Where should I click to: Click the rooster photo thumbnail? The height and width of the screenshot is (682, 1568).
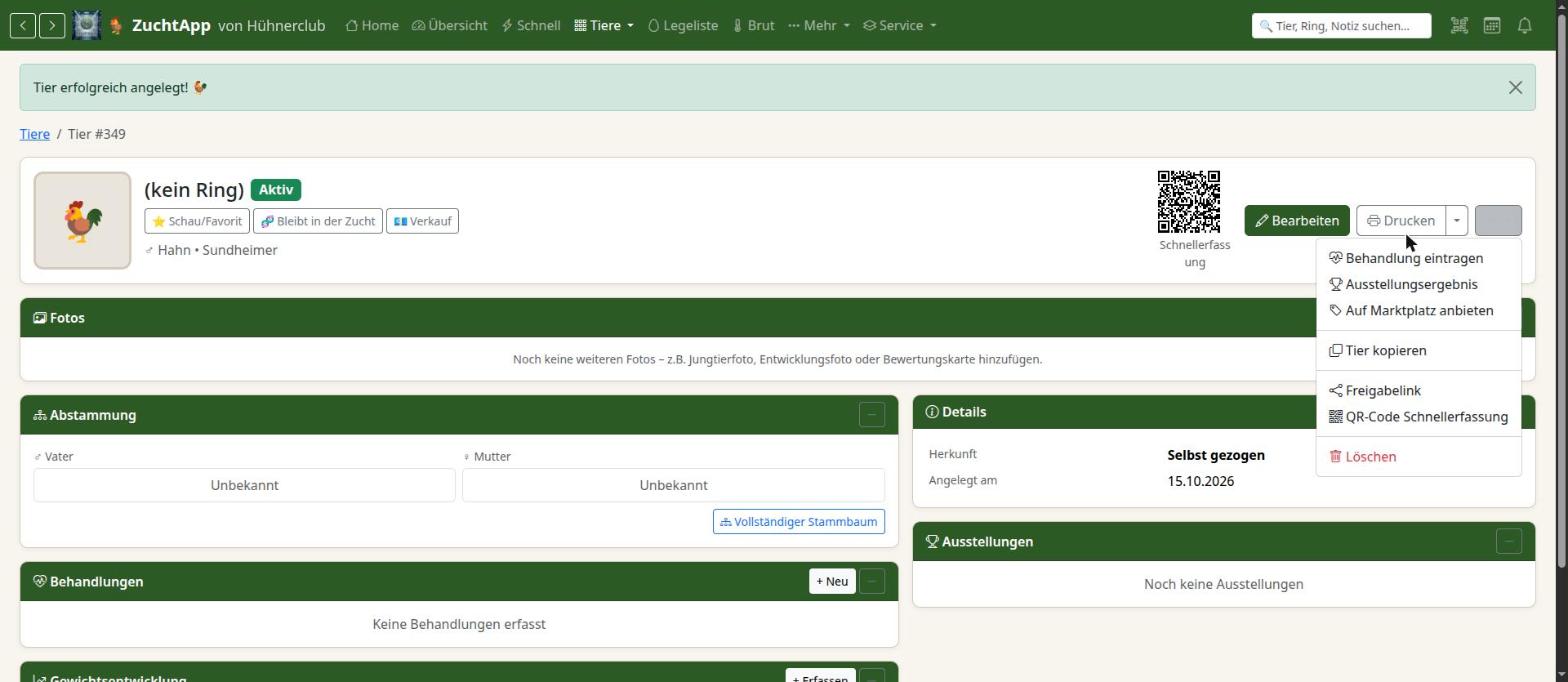point(82,220)
